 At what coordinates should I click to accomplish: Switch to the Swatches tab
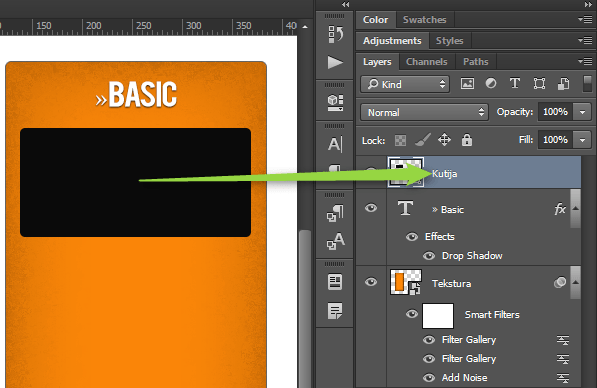pyautogui.click(x=425, y=19)
